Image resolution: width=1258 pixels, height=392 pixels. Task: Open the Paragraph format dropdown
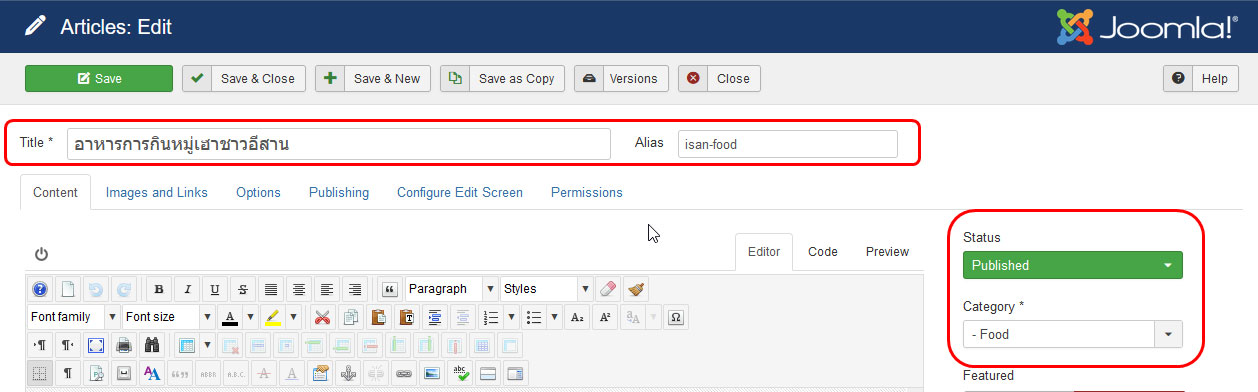[452, 289]
